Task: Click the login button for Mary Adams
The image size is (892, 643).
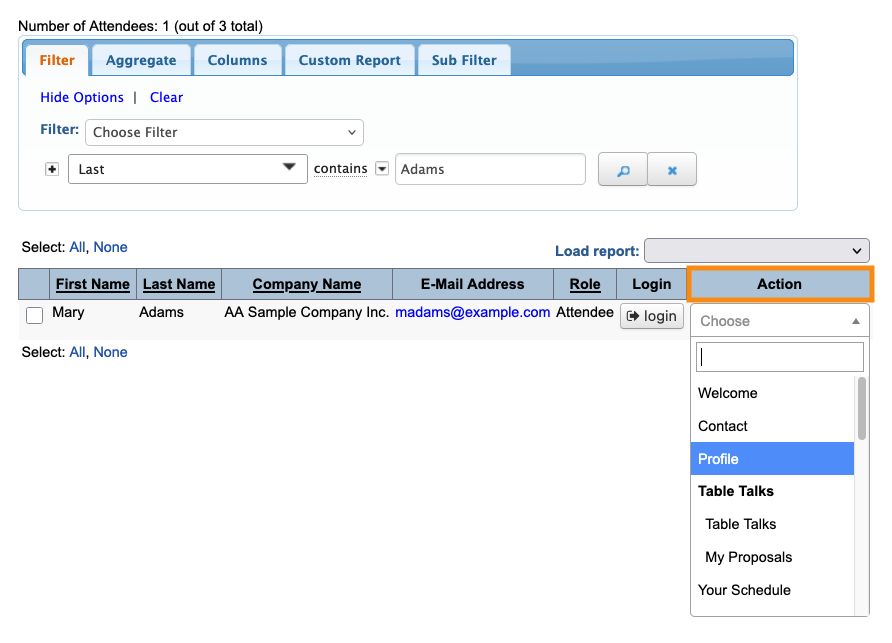Action: click(651, 316)
